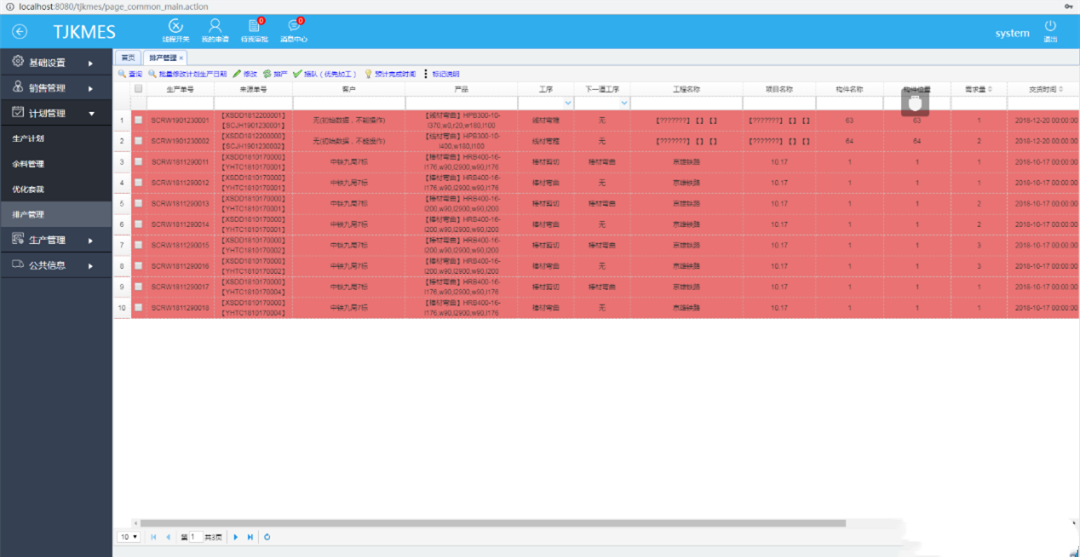Image resolution: width=1080 pixels, height=557 pixels.
Task: Expand 生产管理 sidebar menu
Action: coord(56,240)
